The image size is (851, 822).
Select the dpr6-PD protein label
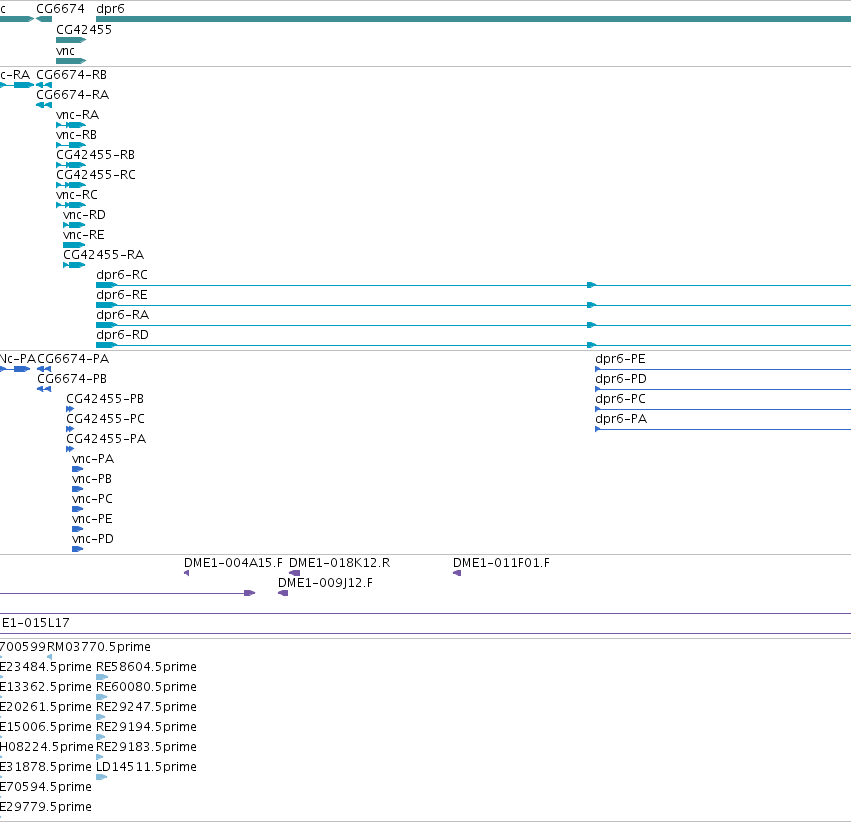point(621,379)
